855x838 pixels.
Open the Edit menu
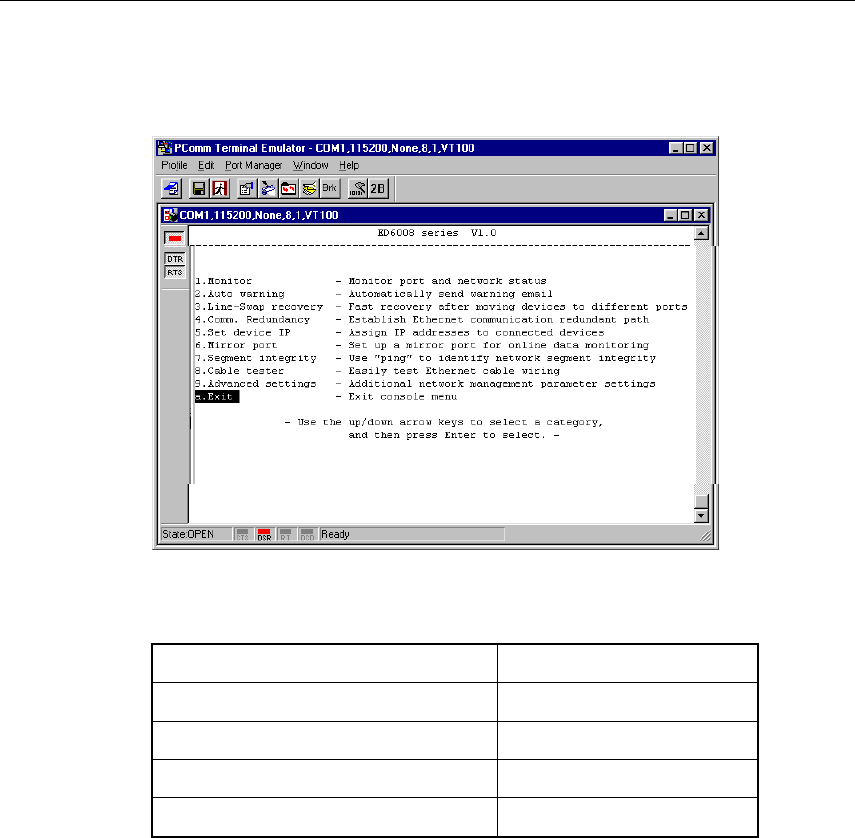[206, 165]
